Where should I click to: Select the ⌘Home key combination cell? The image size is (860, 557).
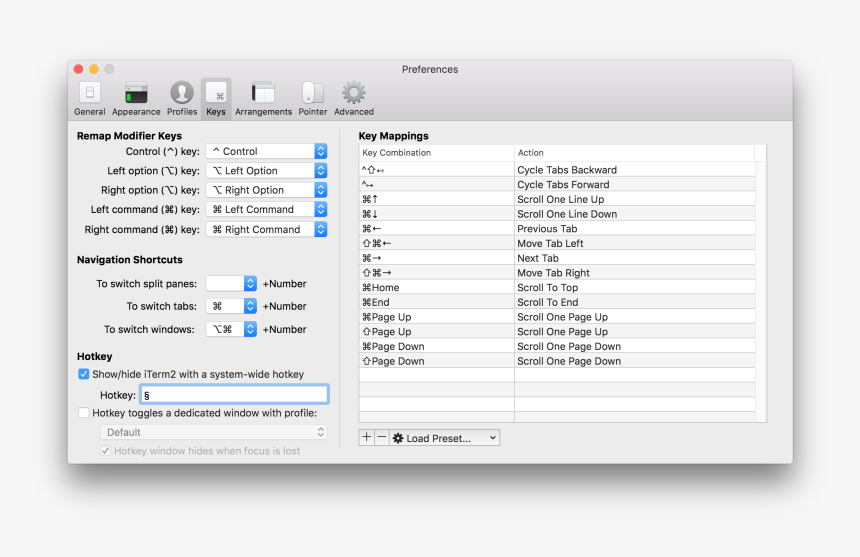click(437, 288)
